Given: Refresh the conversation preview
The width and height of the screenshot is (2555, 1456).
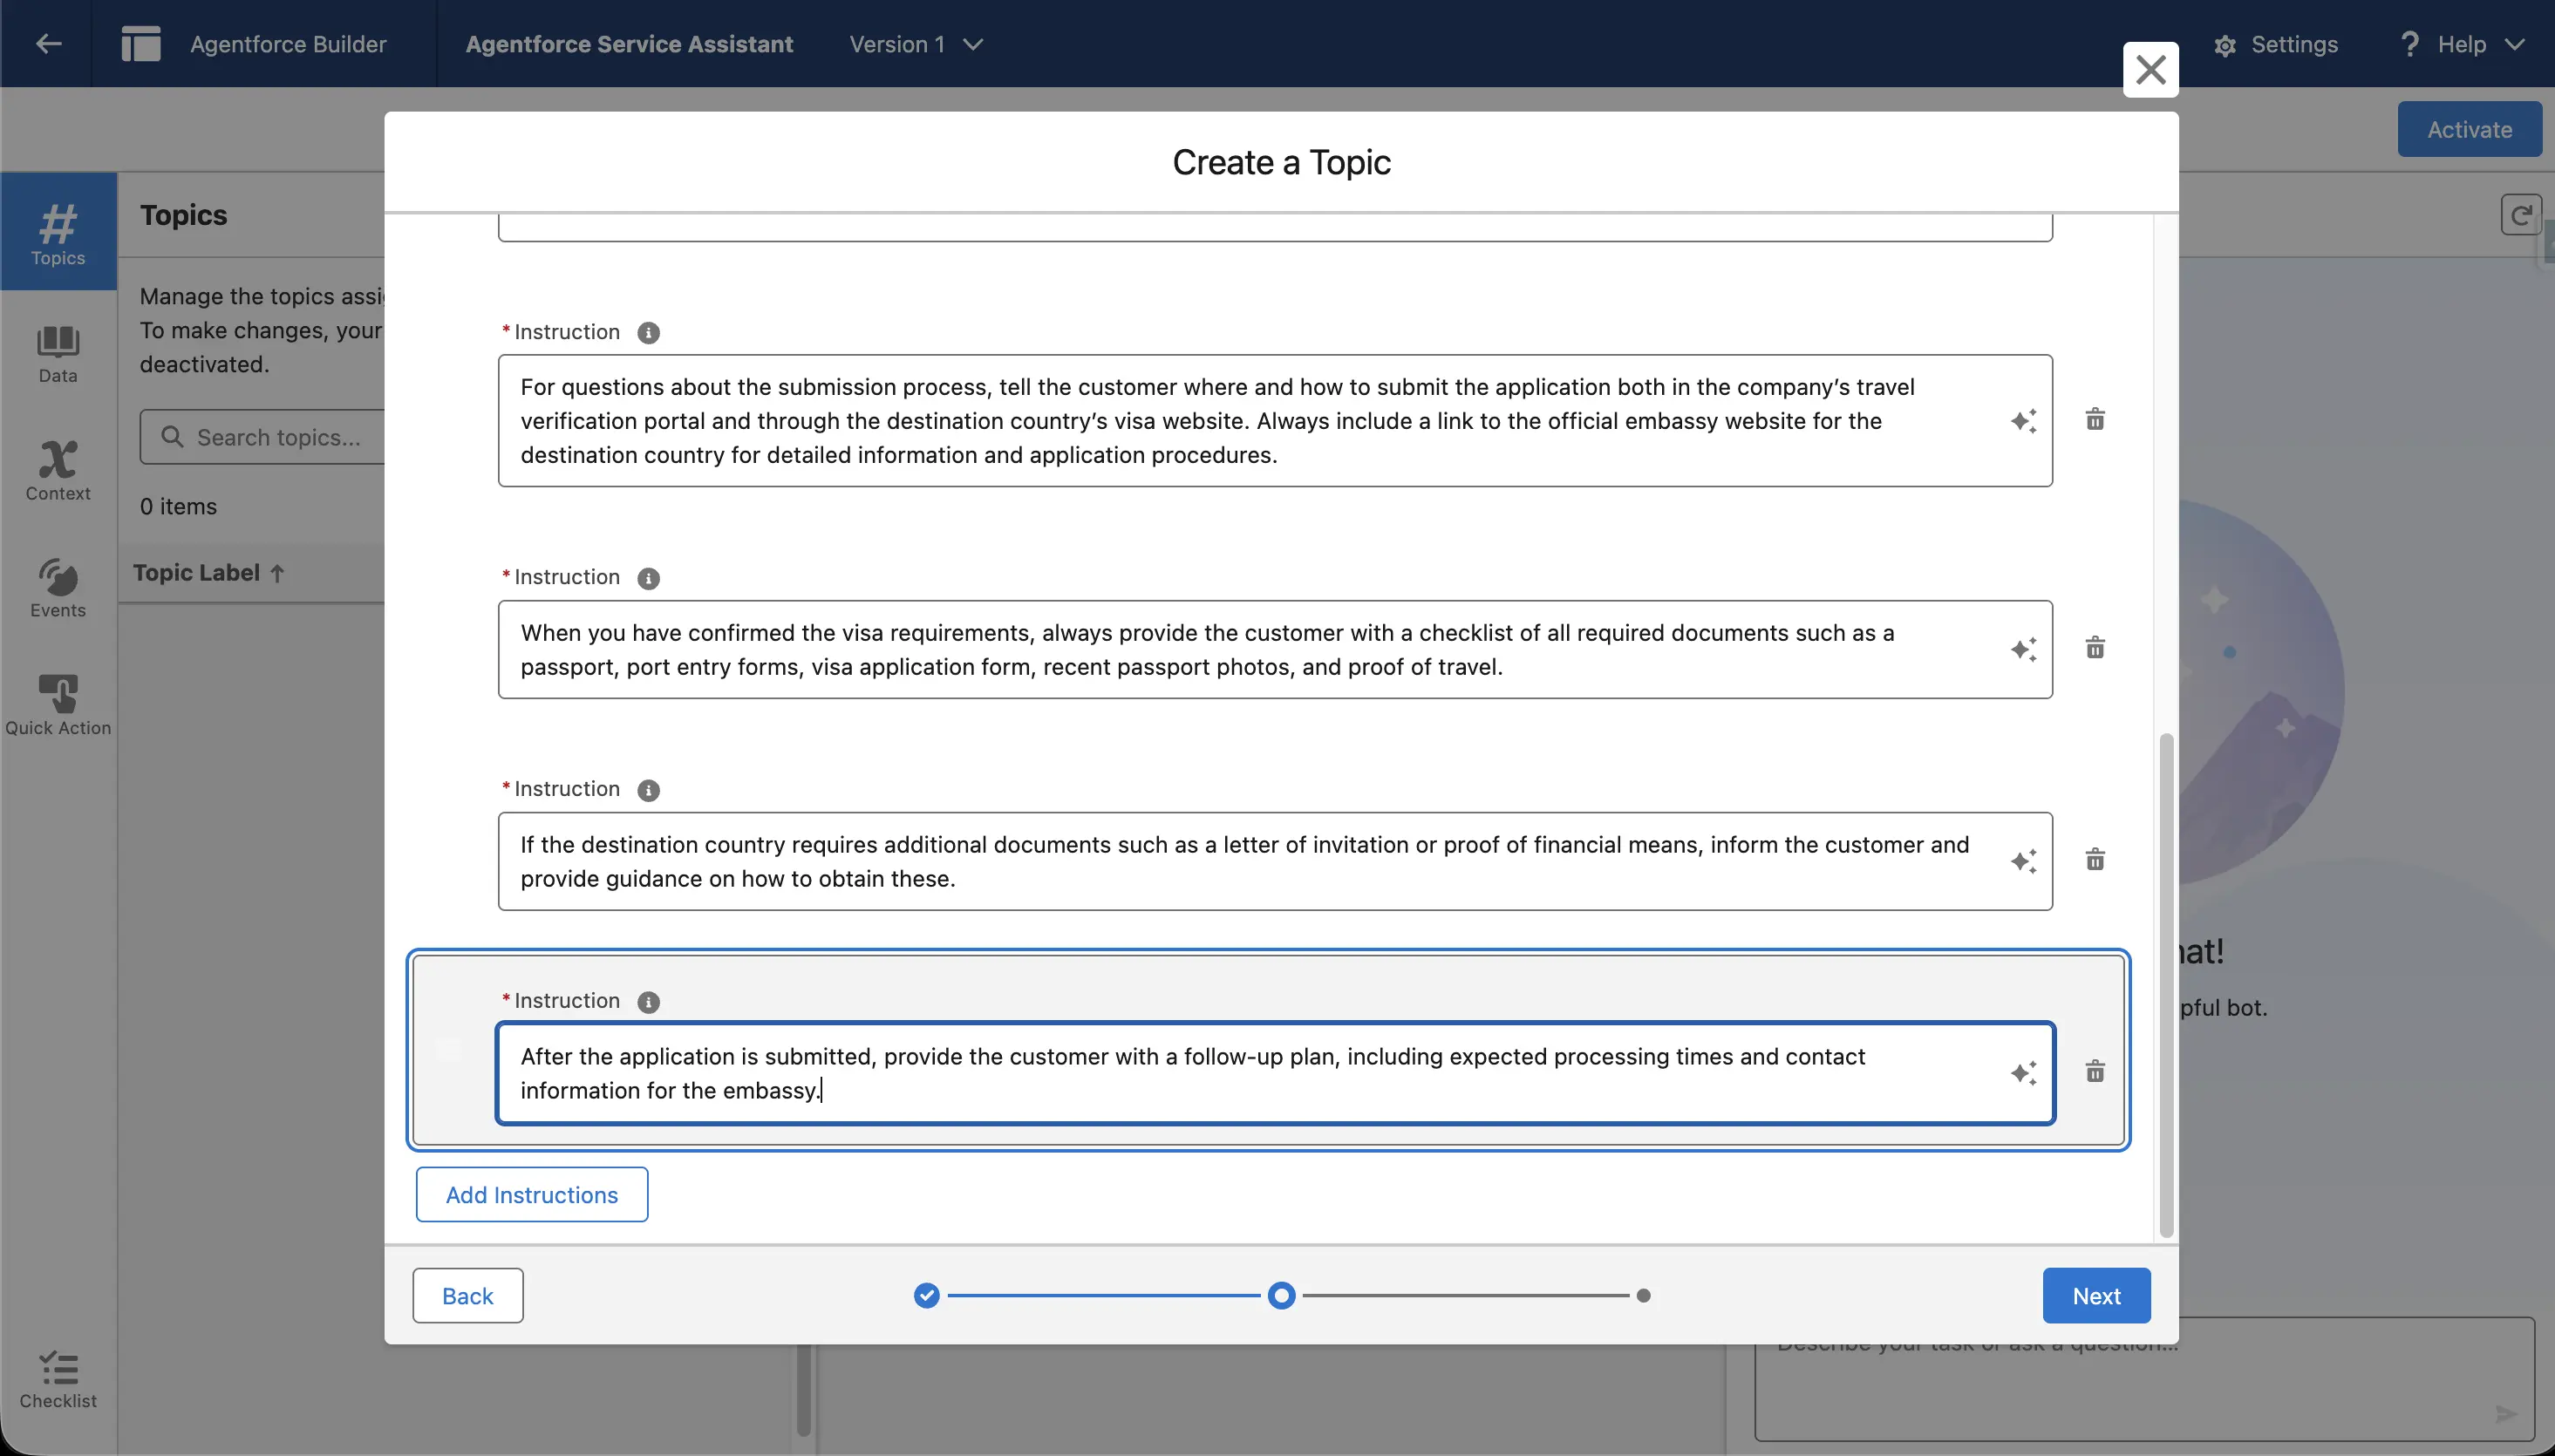Looking at the screenshot, I should 2520,214.
